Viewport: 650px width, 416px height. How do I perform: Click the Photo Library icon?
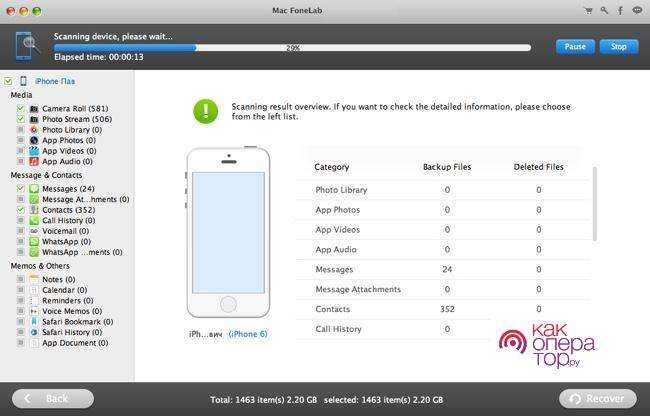34,130
